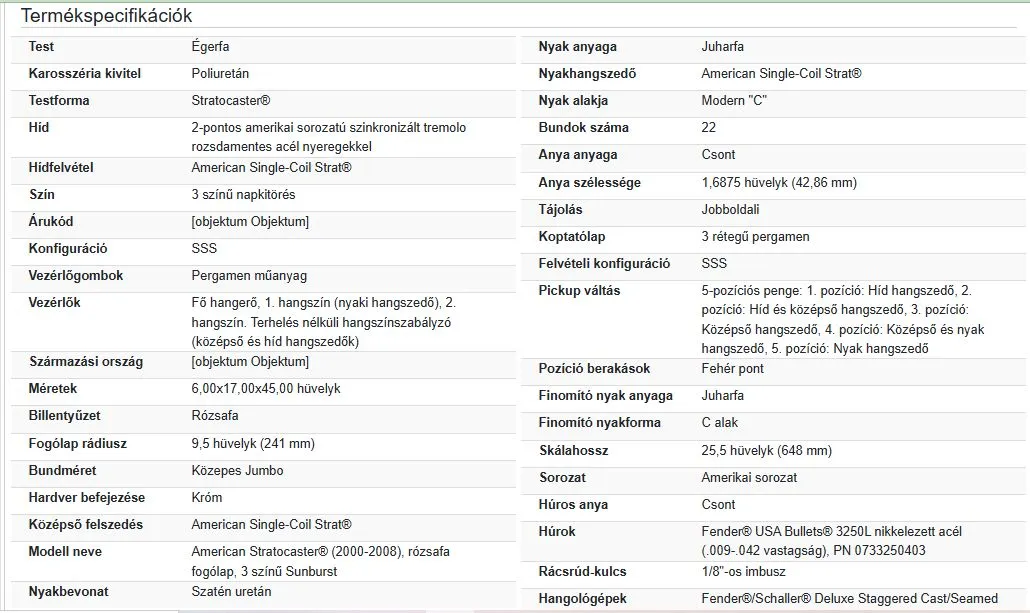Click the Anya szélessége label
Image resolution: width=1030 pixels, height=613 pixels.
point(589,183)
